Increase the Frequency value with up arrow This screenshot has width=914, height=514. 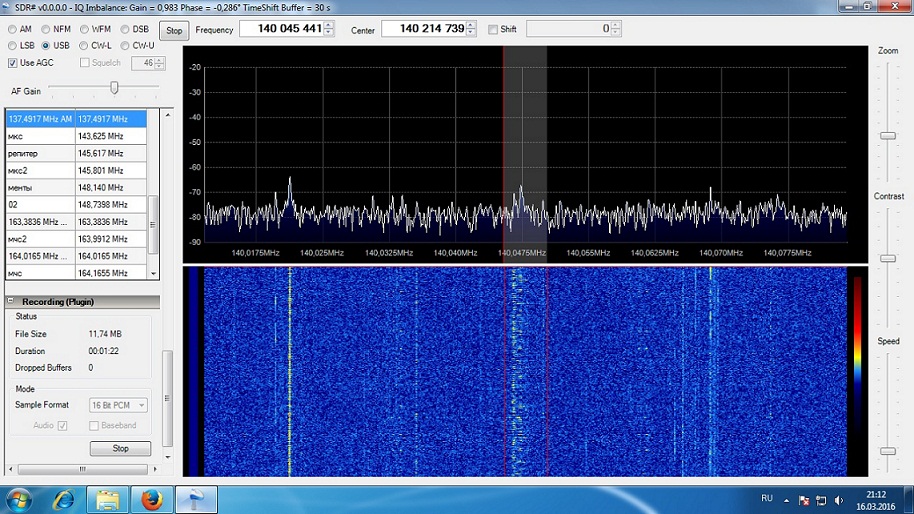point(329,25)
